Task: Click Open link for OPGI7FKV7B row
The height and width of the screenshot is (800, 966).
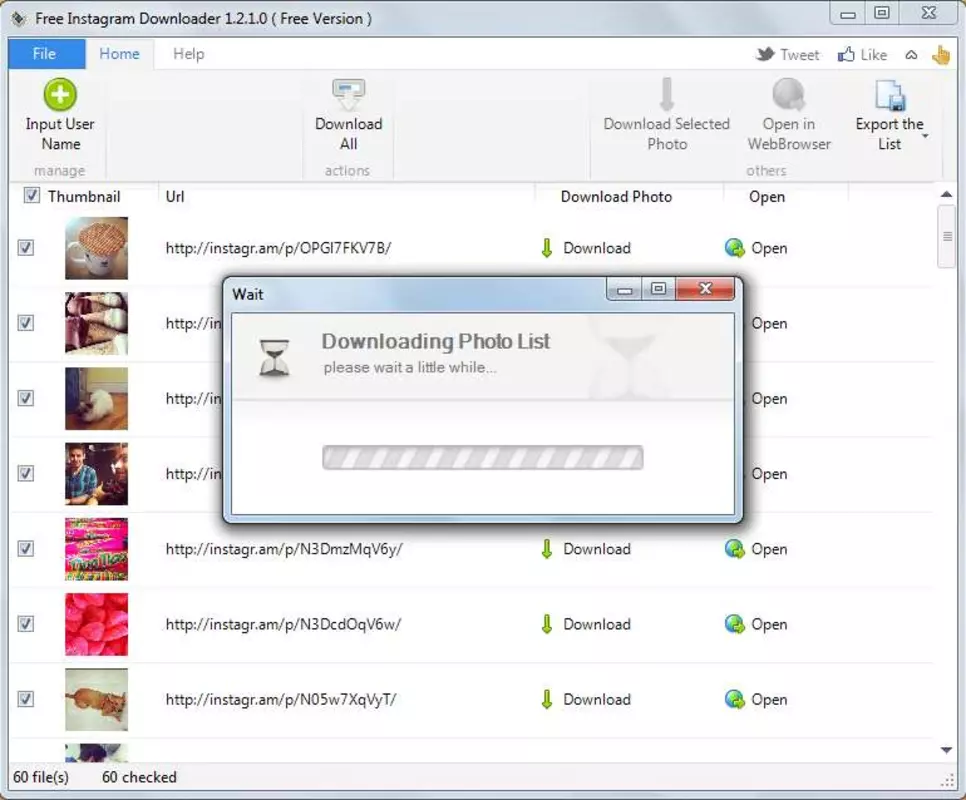Action: pyautogui.click(x=769, y=248)
